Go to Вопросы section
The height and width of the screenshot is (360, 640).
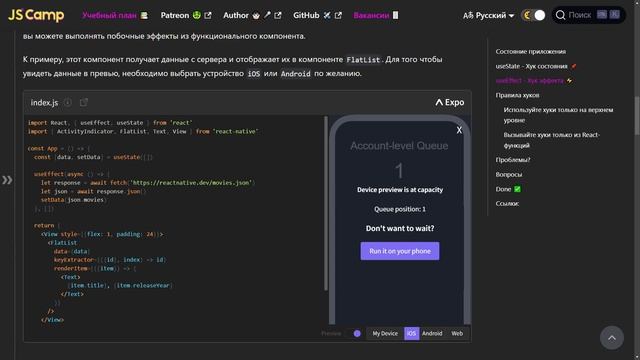point(509,174)
